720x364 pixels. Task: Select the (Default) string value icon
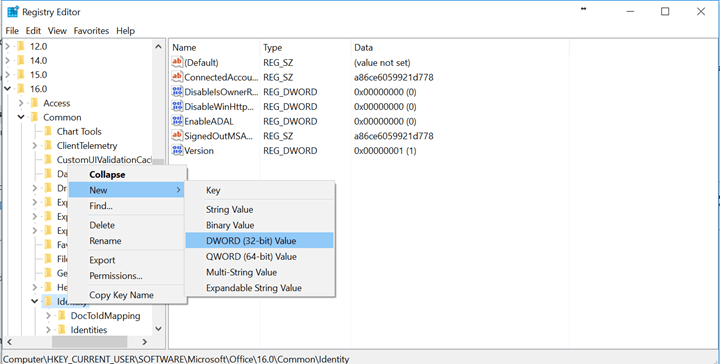point(177,62)
